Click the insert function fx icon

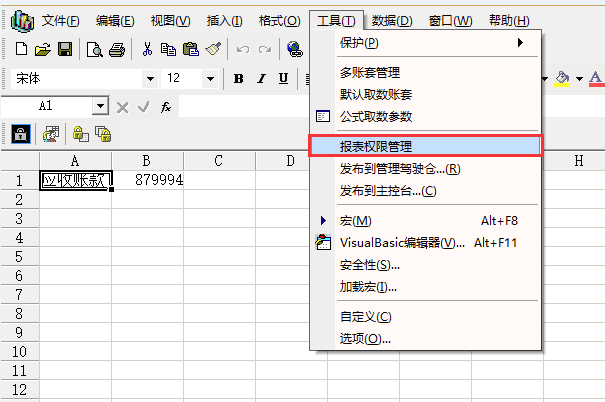coord(166,106)
